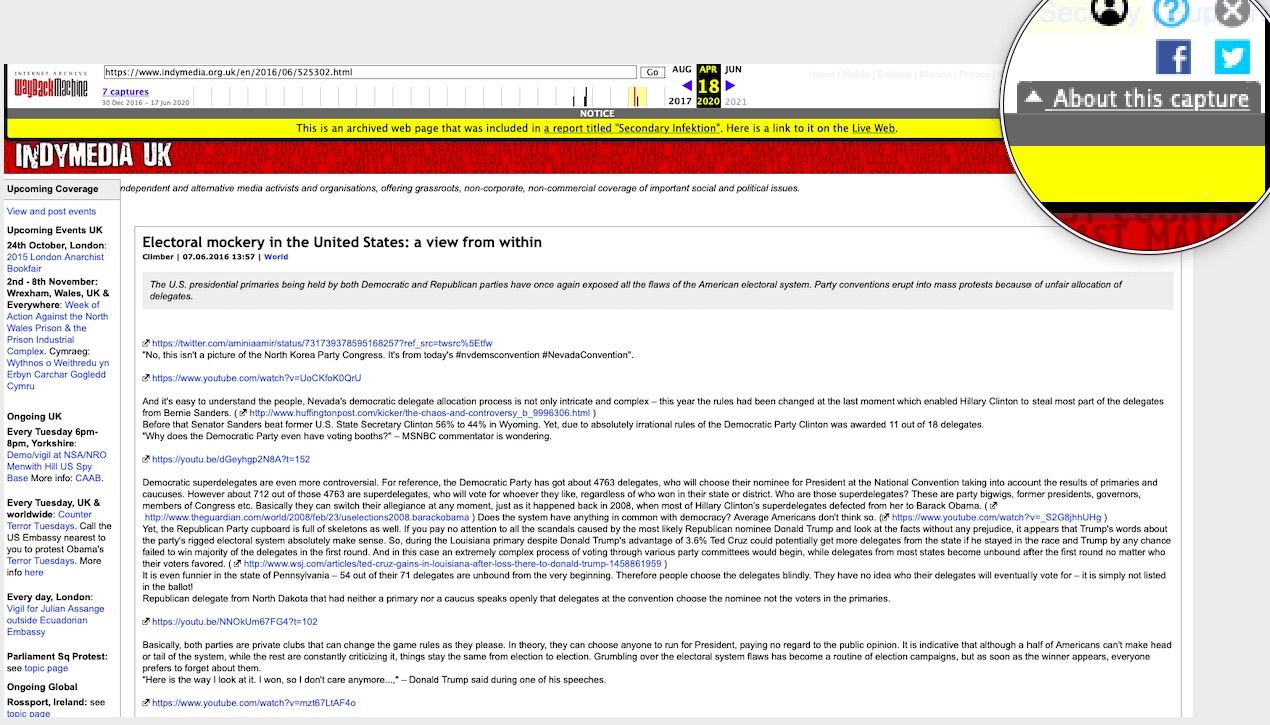Click the Wayback Machine logo

point(50,85)
